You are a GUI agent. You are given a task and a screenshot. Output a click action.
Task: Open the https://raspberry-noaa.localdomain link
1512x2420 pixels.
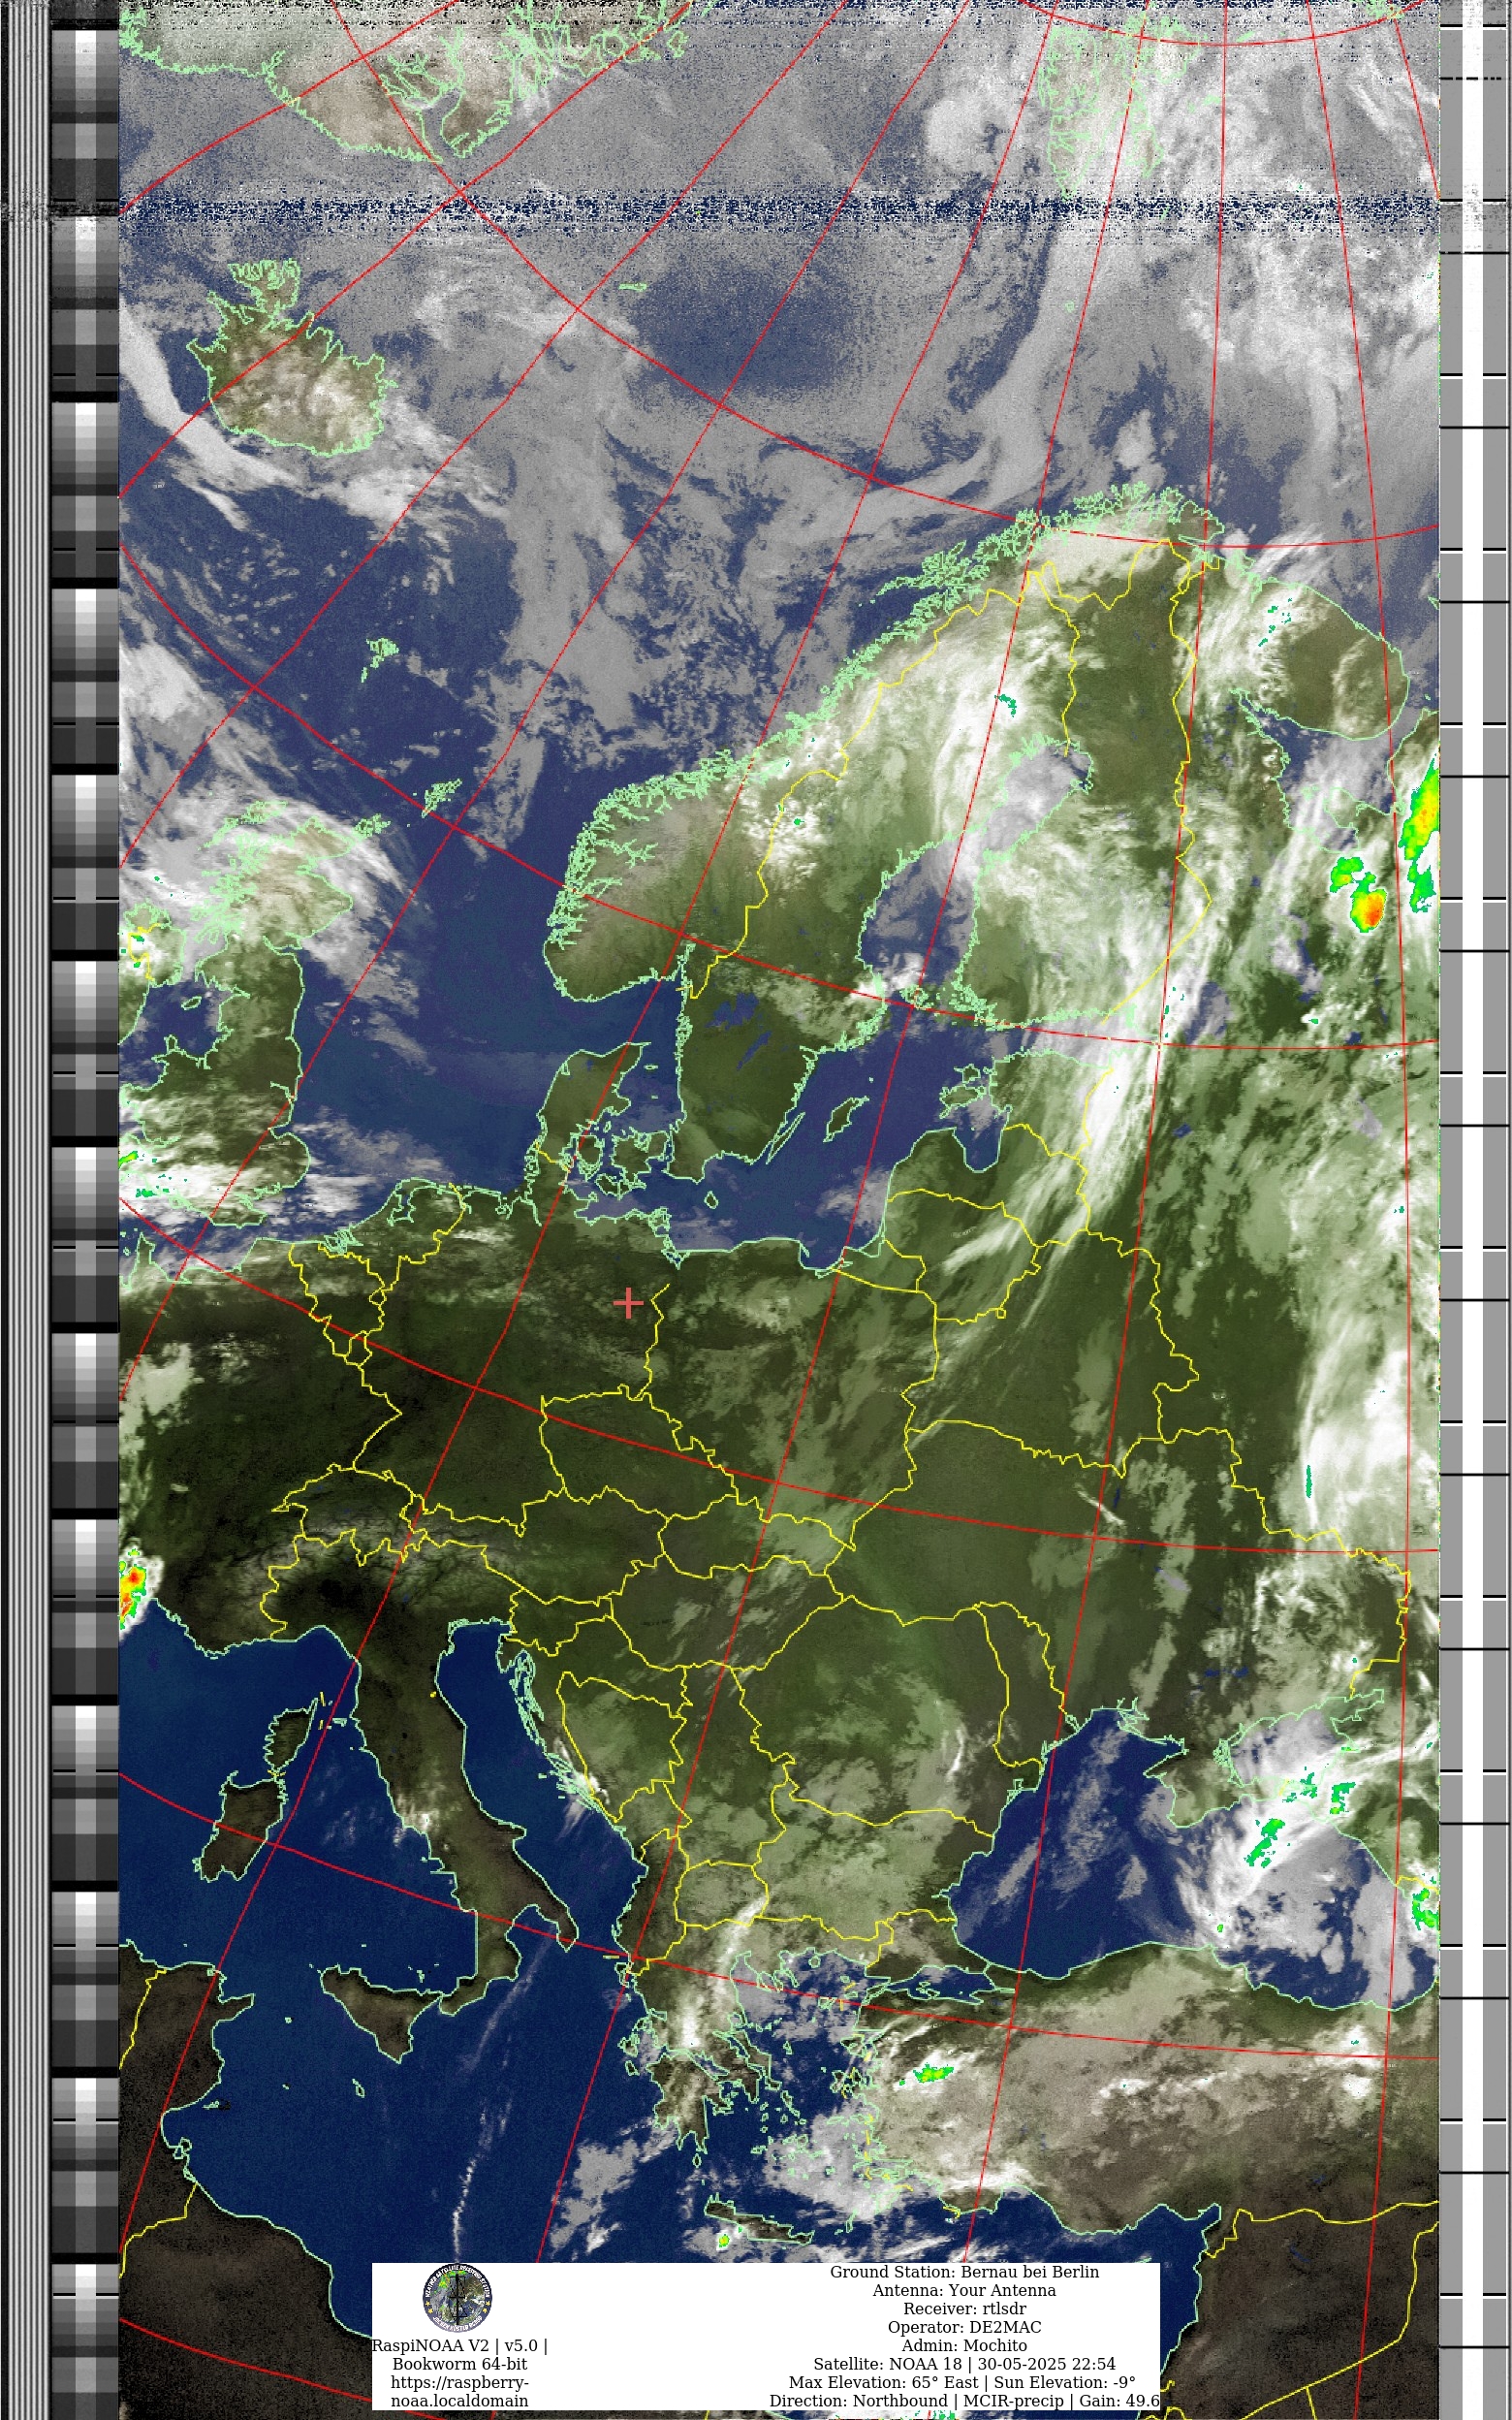point(459,2391)
